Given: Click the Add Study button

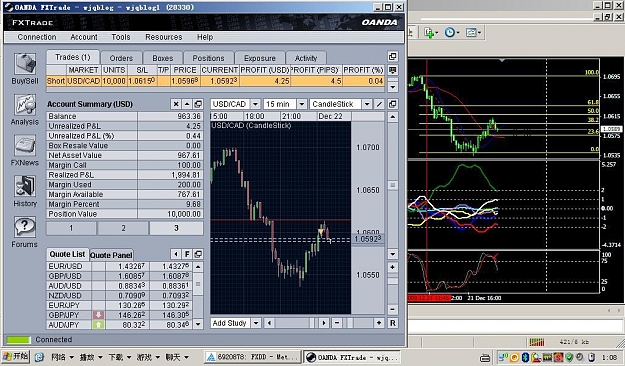Looking at the screenshot, I should tap(230, 323).
